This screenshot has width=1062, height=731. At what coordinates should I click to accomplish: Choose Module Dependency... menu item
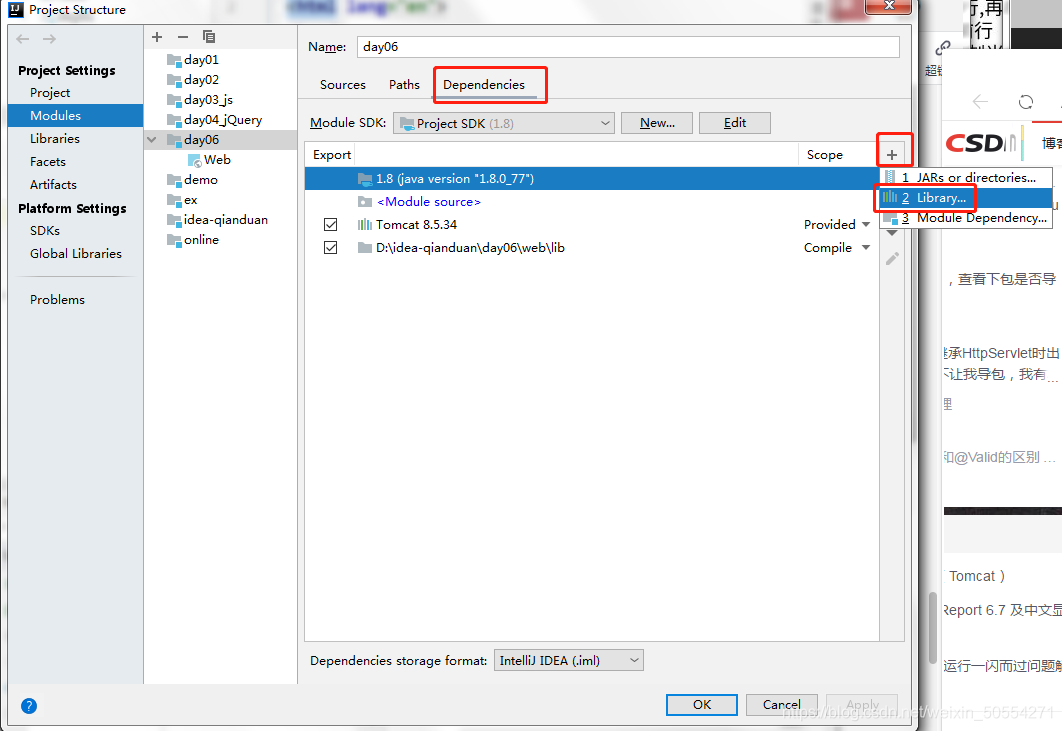(x=966, y=218)
